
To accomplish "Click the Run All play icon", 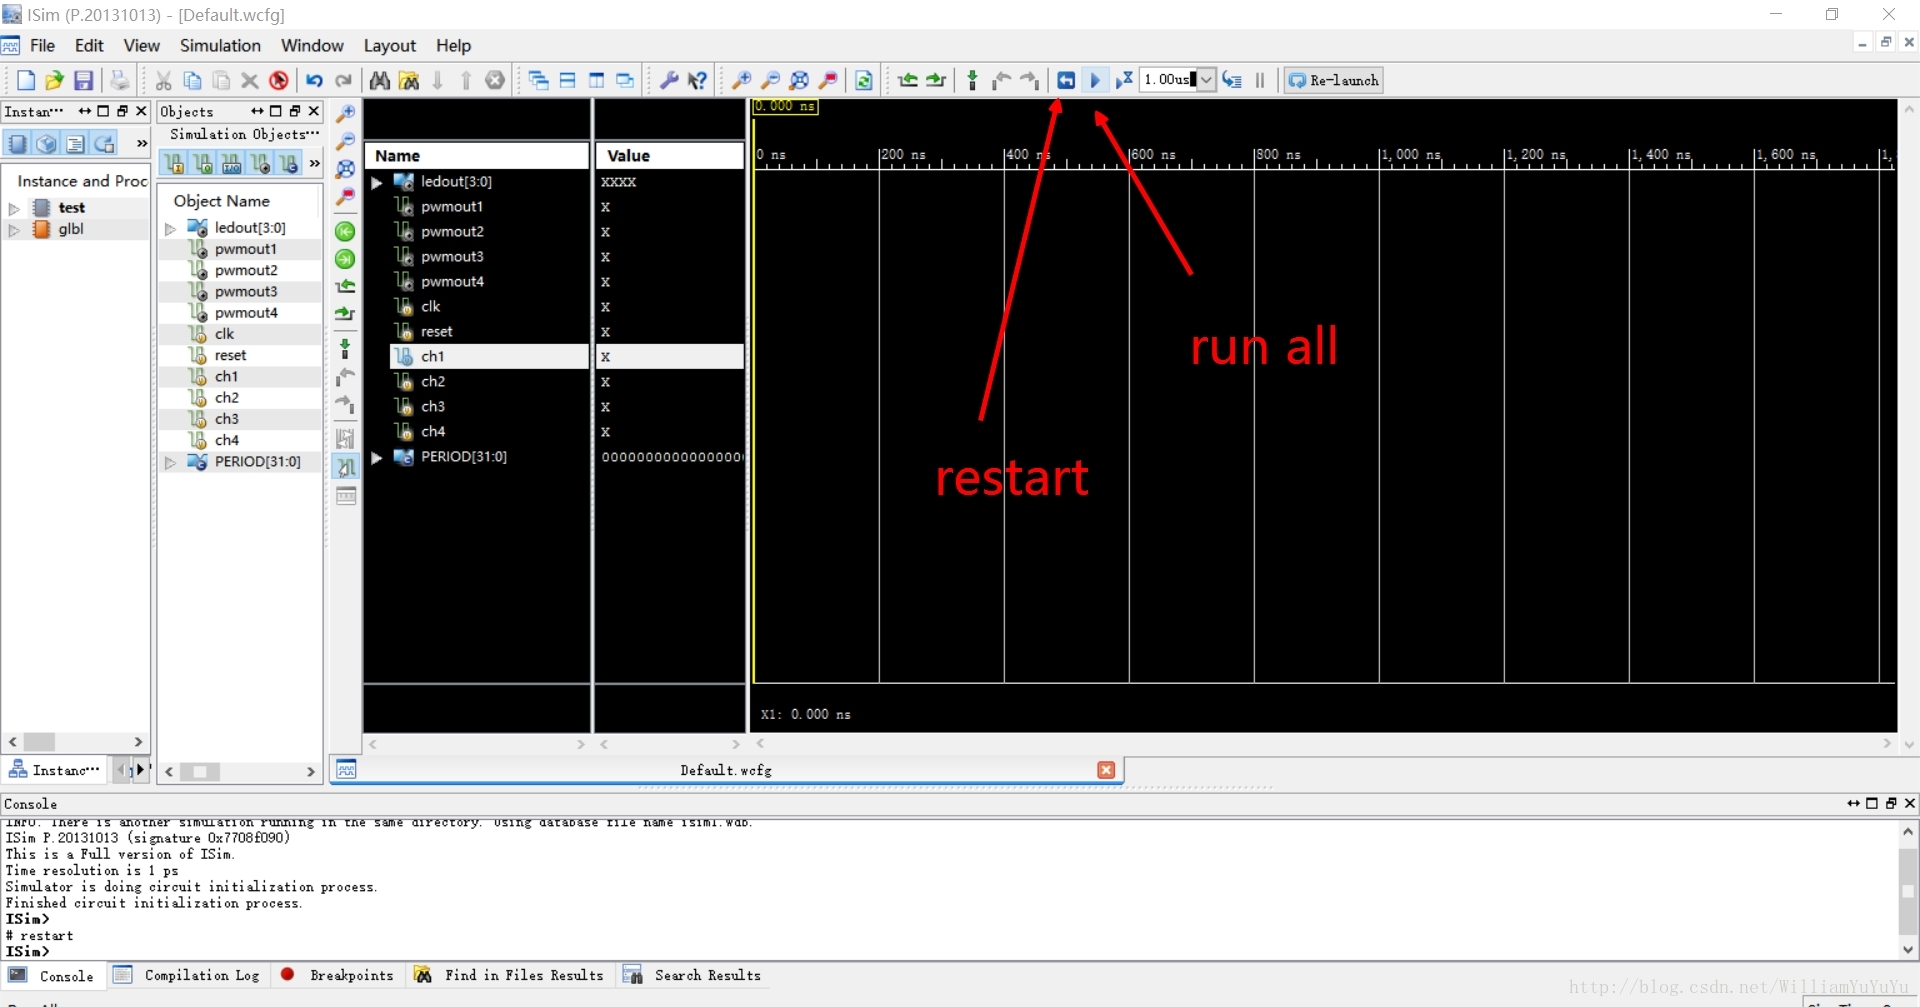I will (x=1095, y=80).
